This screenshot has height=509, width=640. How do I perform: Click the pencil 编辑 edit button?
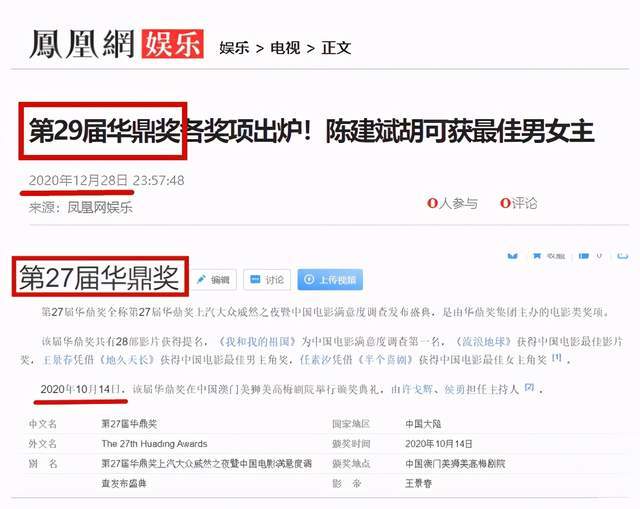pos(213,280)
